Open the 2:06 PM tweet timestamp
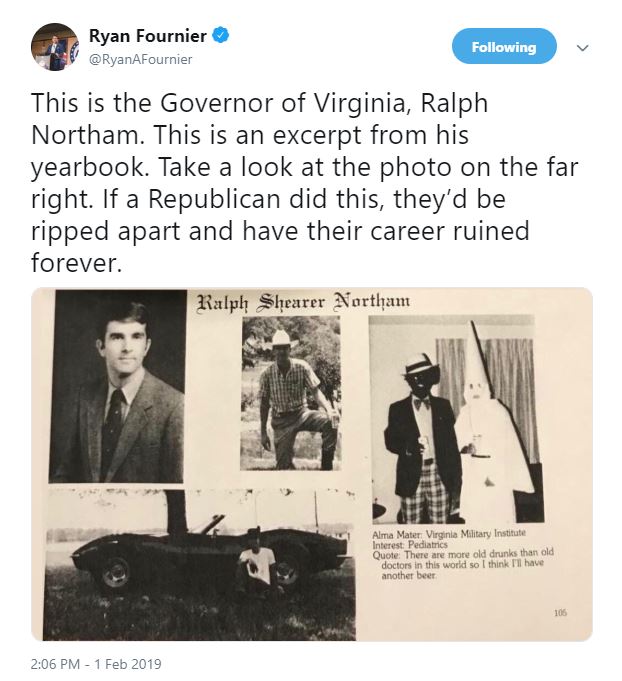622x681 pixels. coord(55,664)
